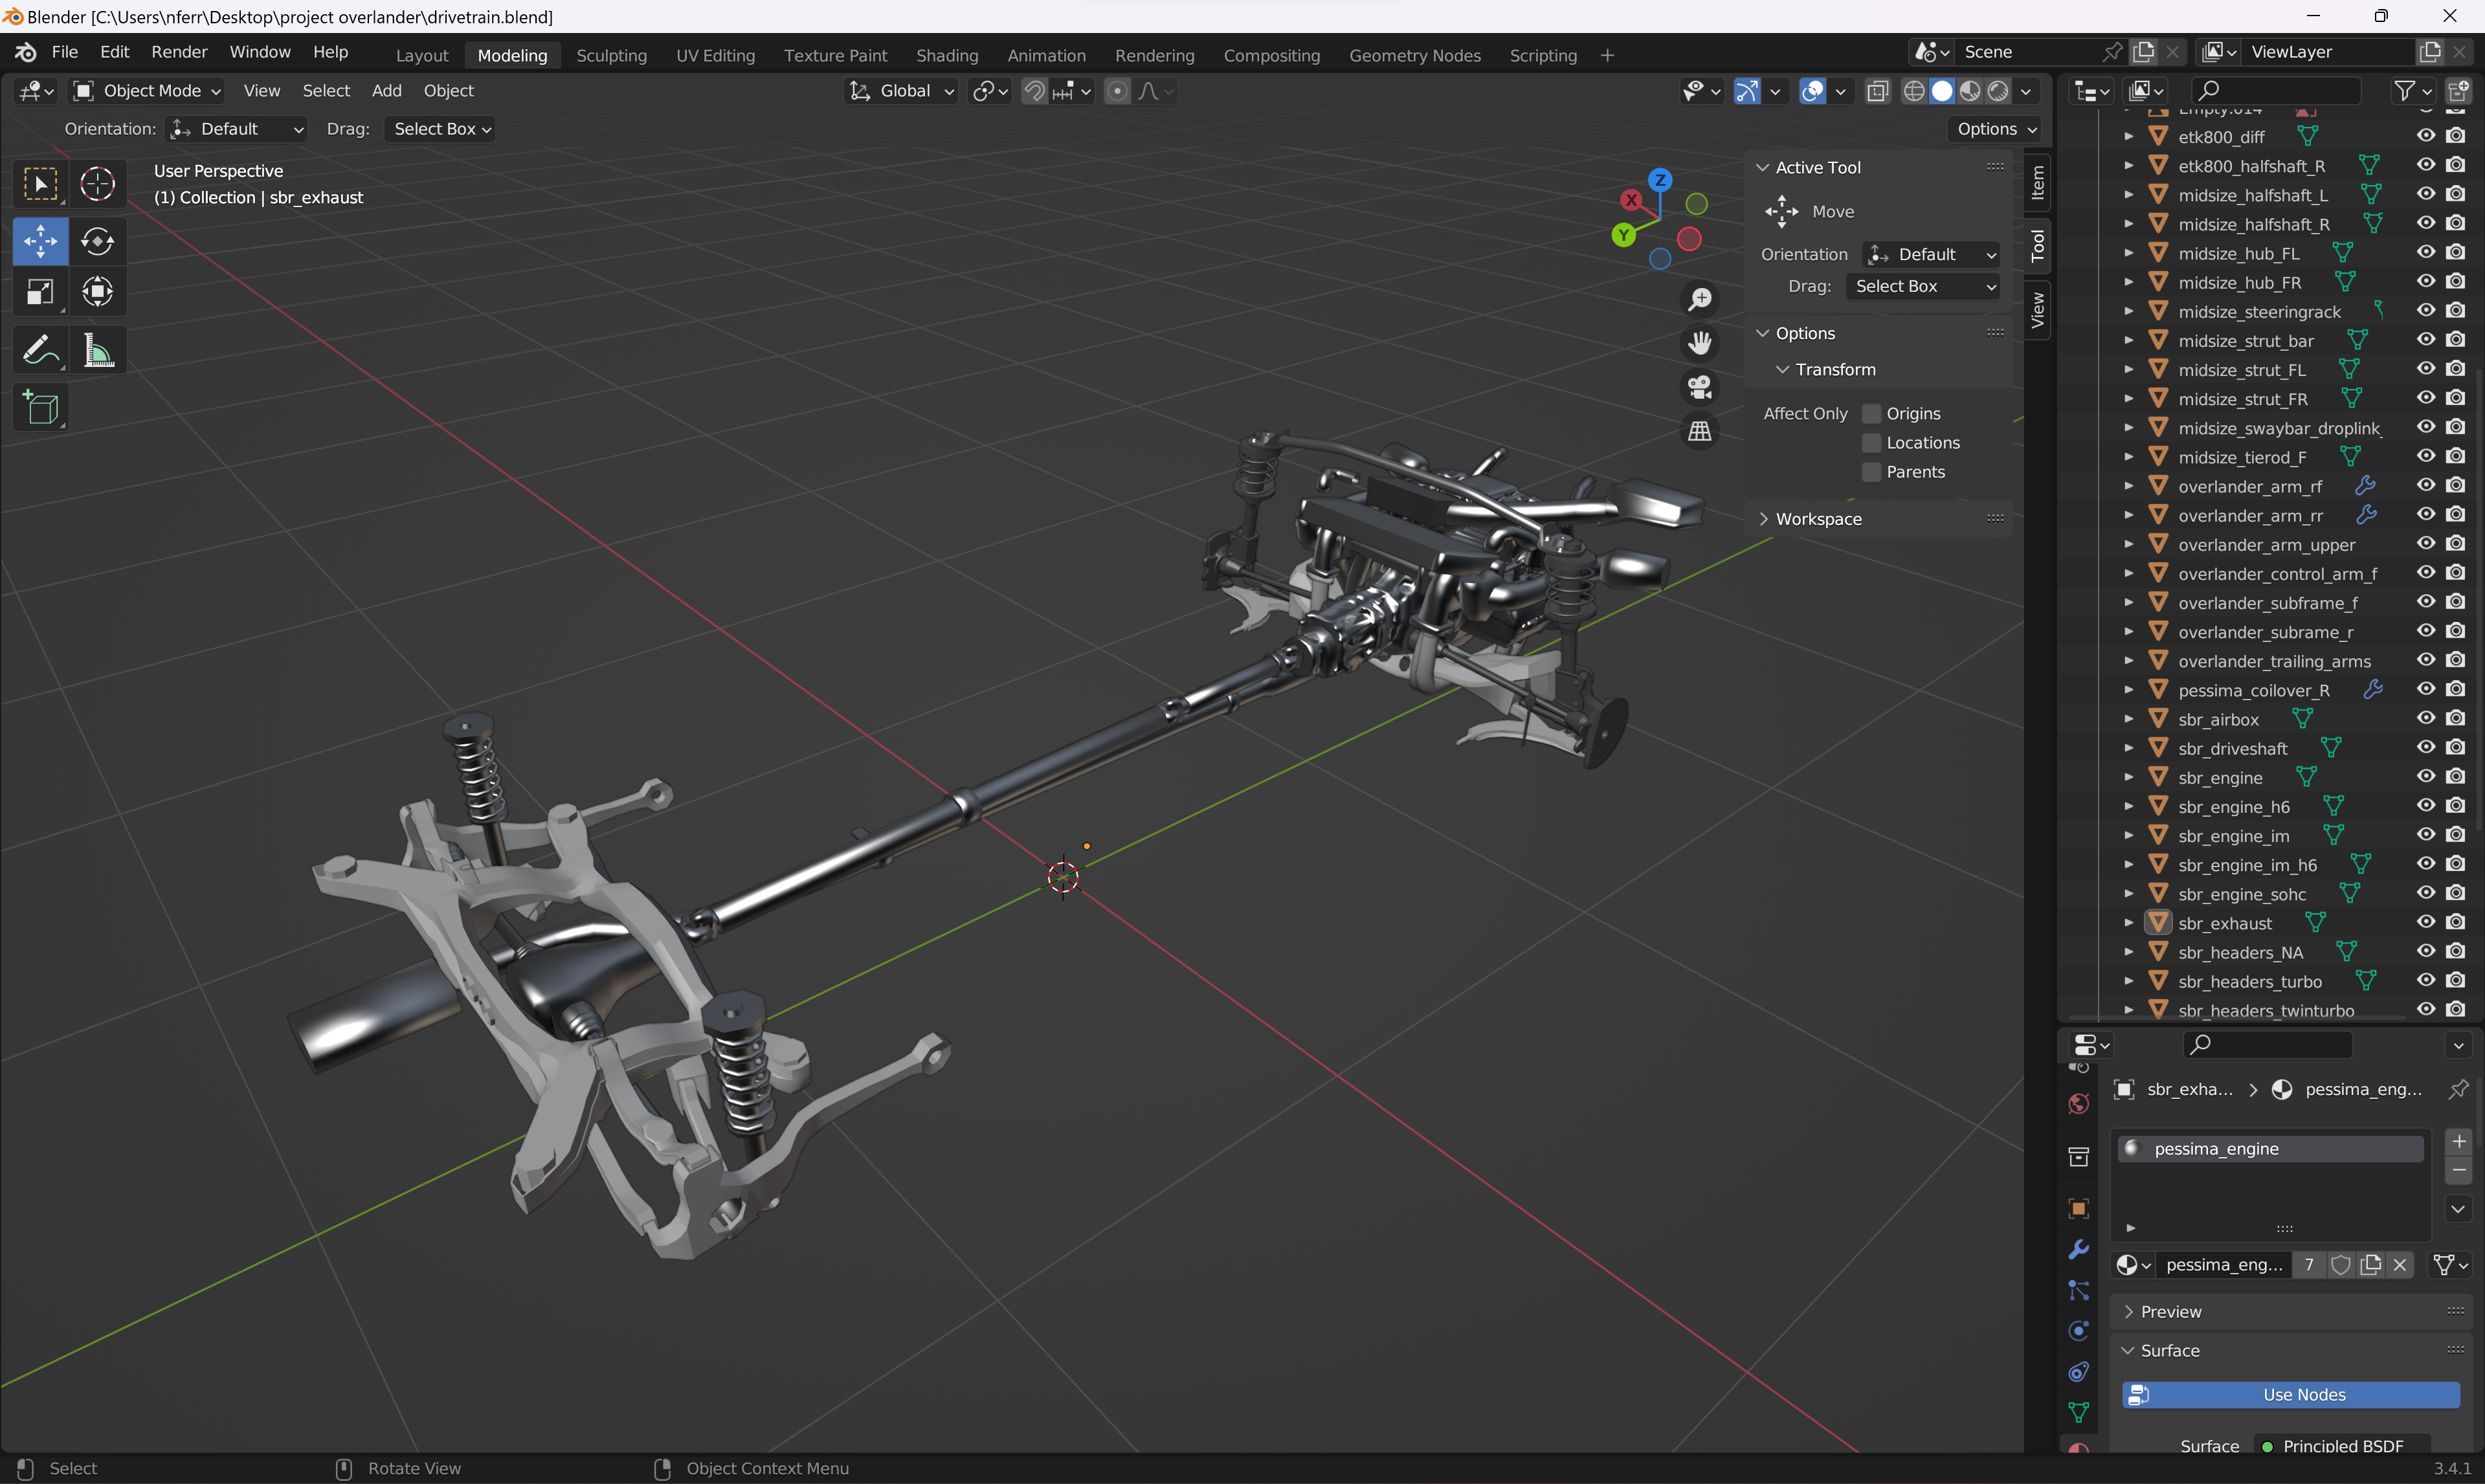The width and height of the screenshot is (2485, 1484).
Task: Select the Move tool in toolbar
Action: tap(40, 241)
